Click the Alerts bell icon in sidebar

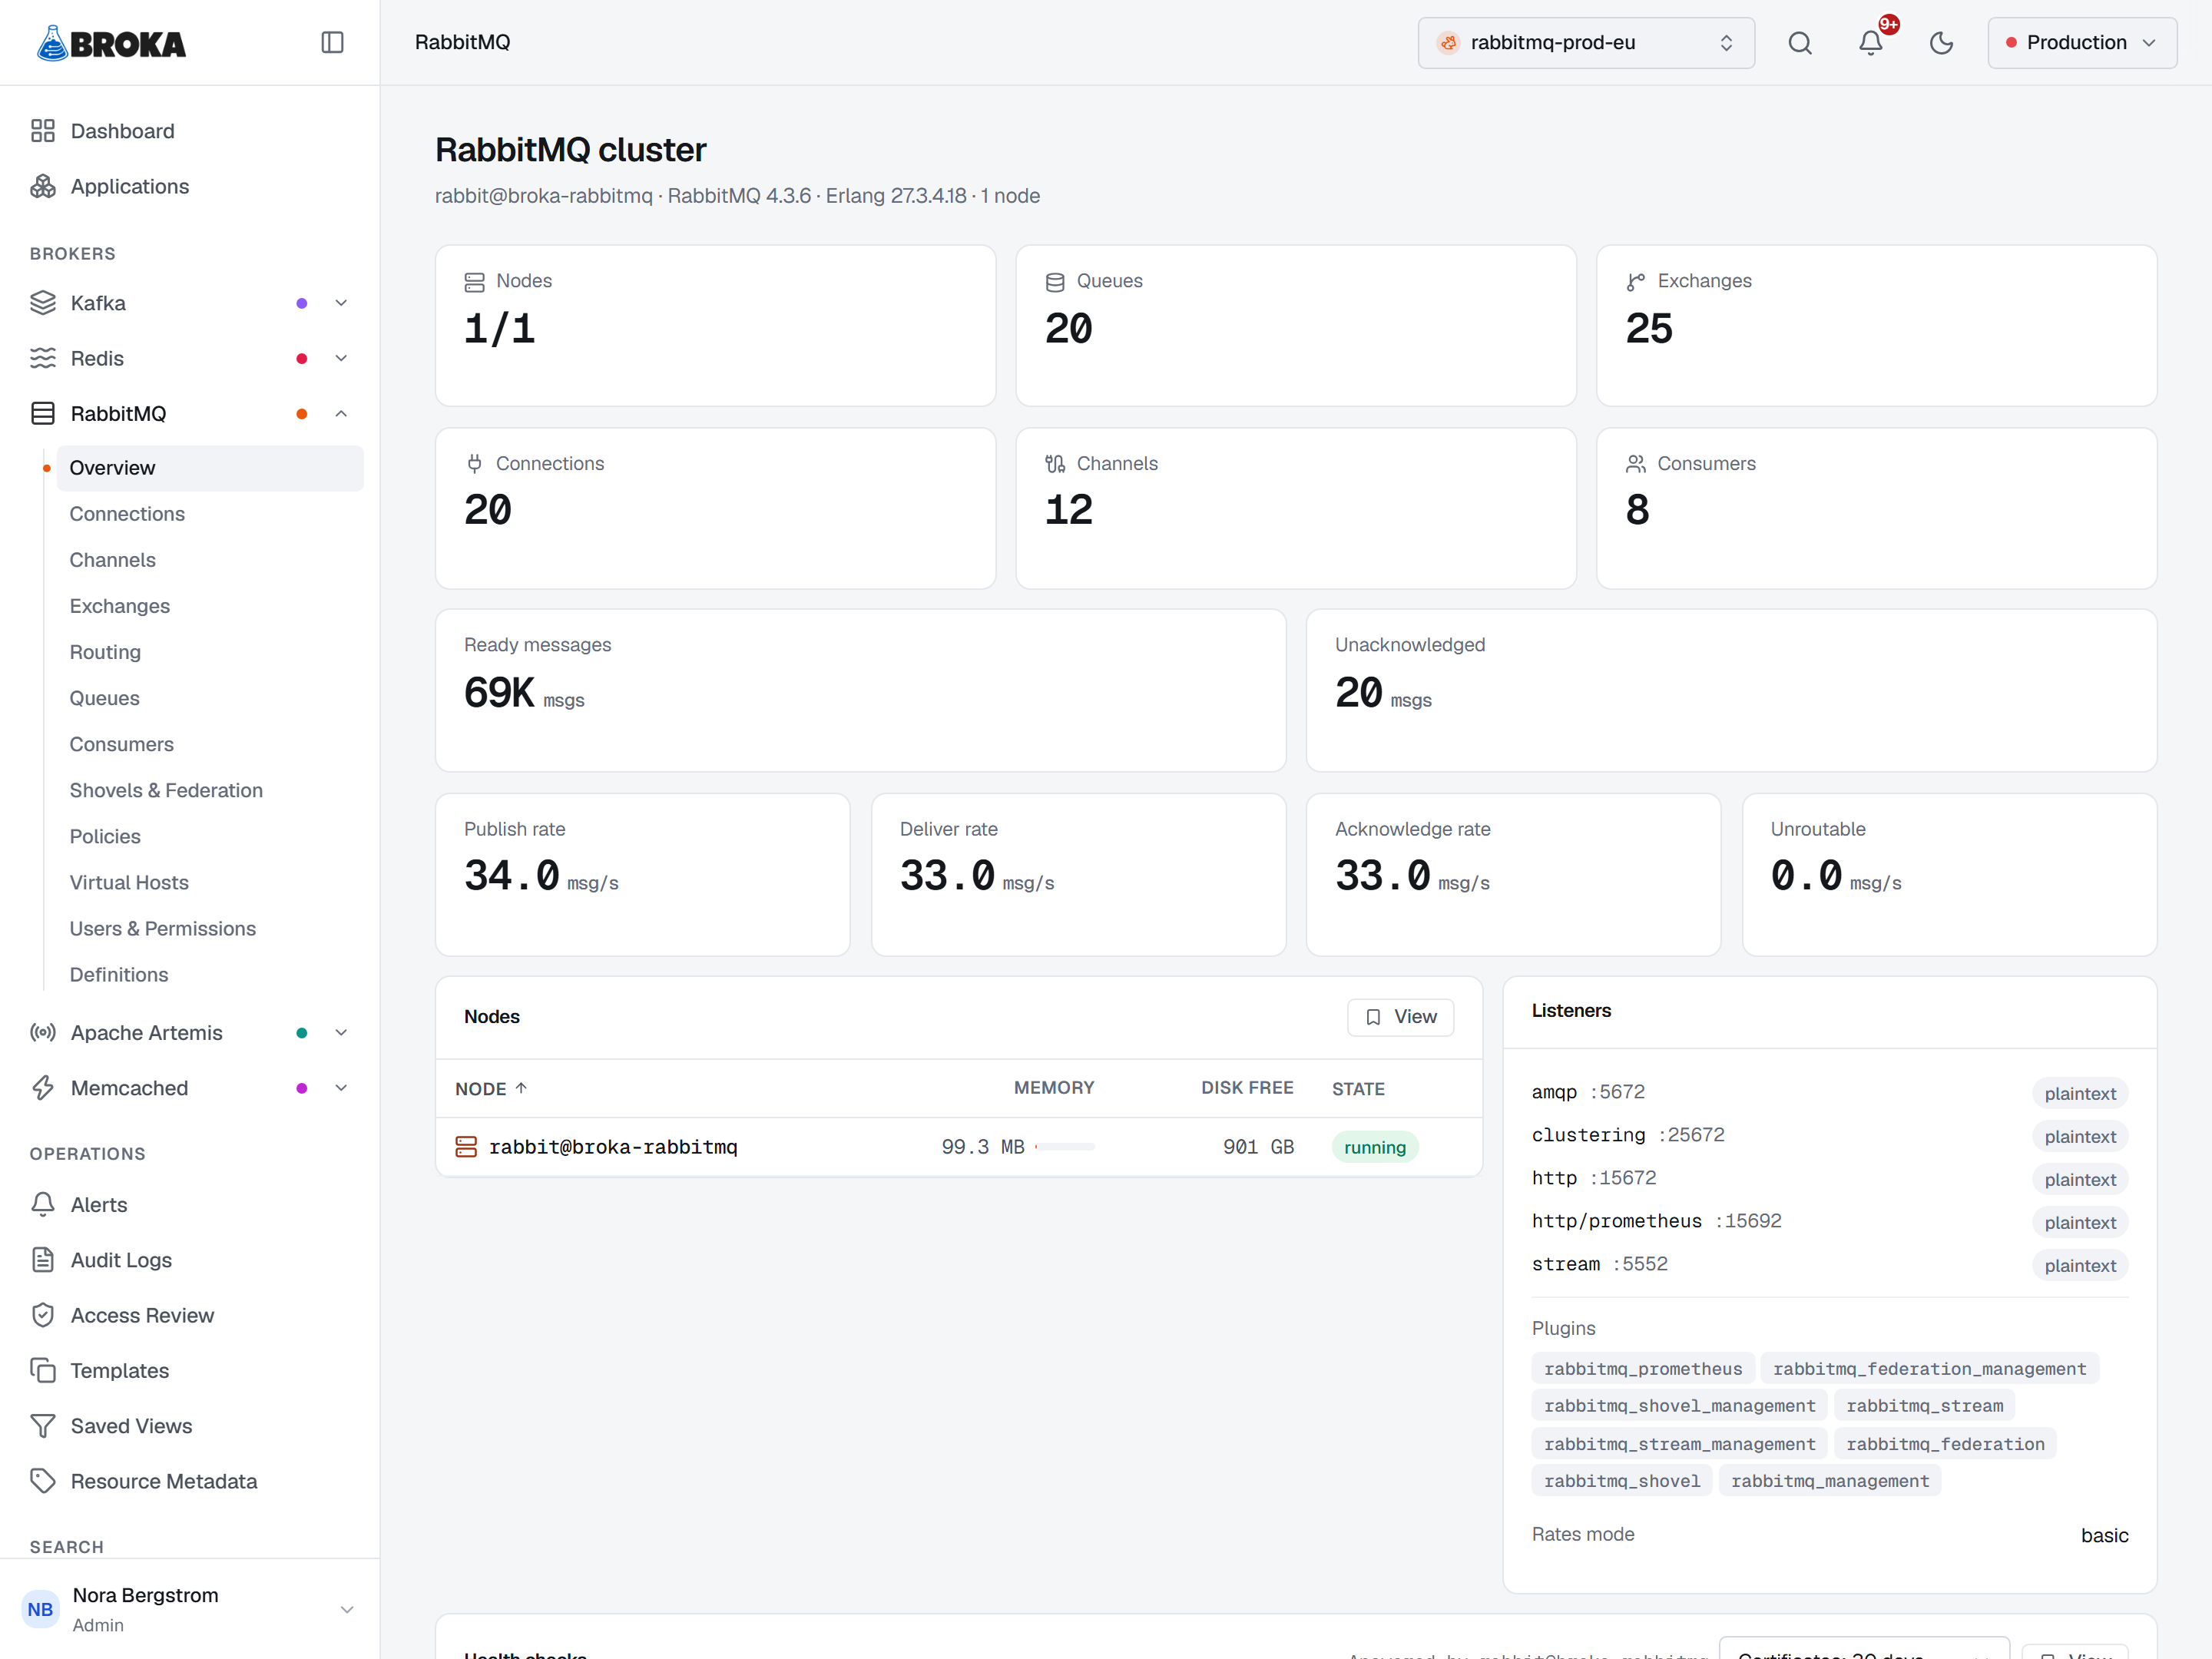click(42, 1204)
